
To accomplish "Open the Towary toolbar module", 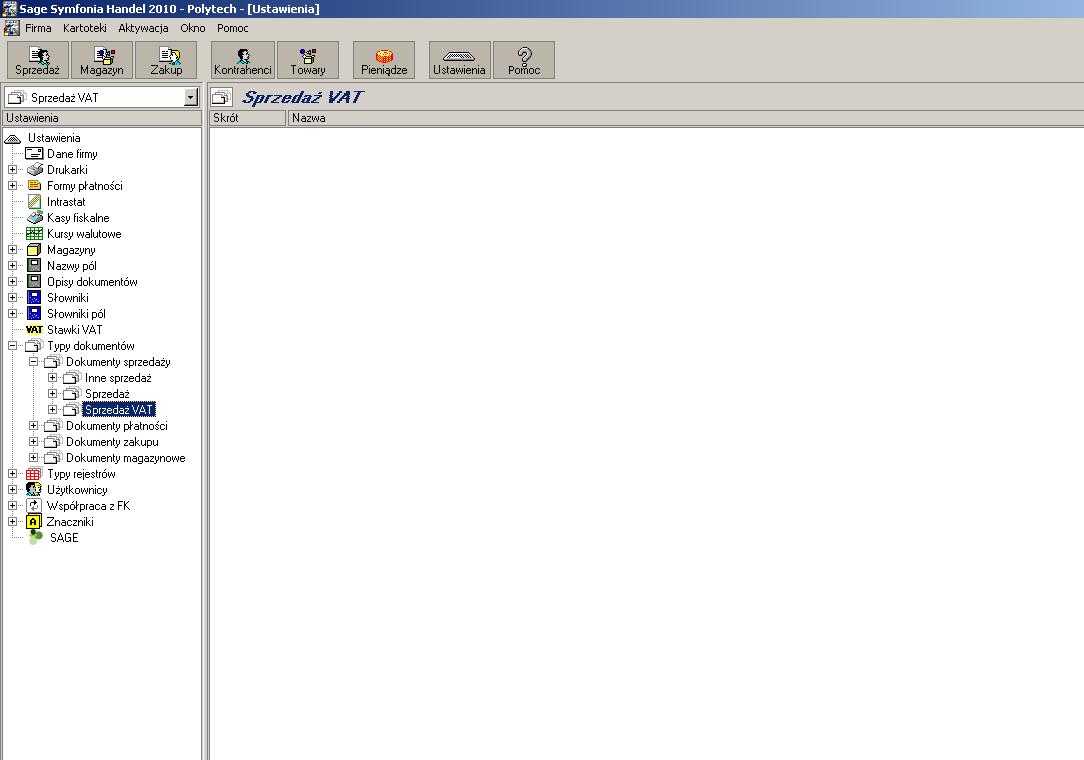I will click(308, 60).
